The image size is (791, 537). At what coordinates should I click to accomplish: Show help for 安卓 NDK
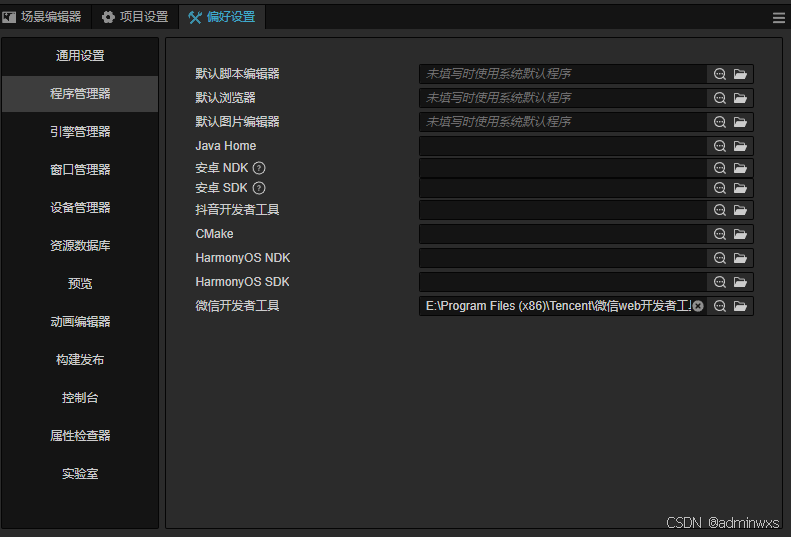(x=259, y=168)
